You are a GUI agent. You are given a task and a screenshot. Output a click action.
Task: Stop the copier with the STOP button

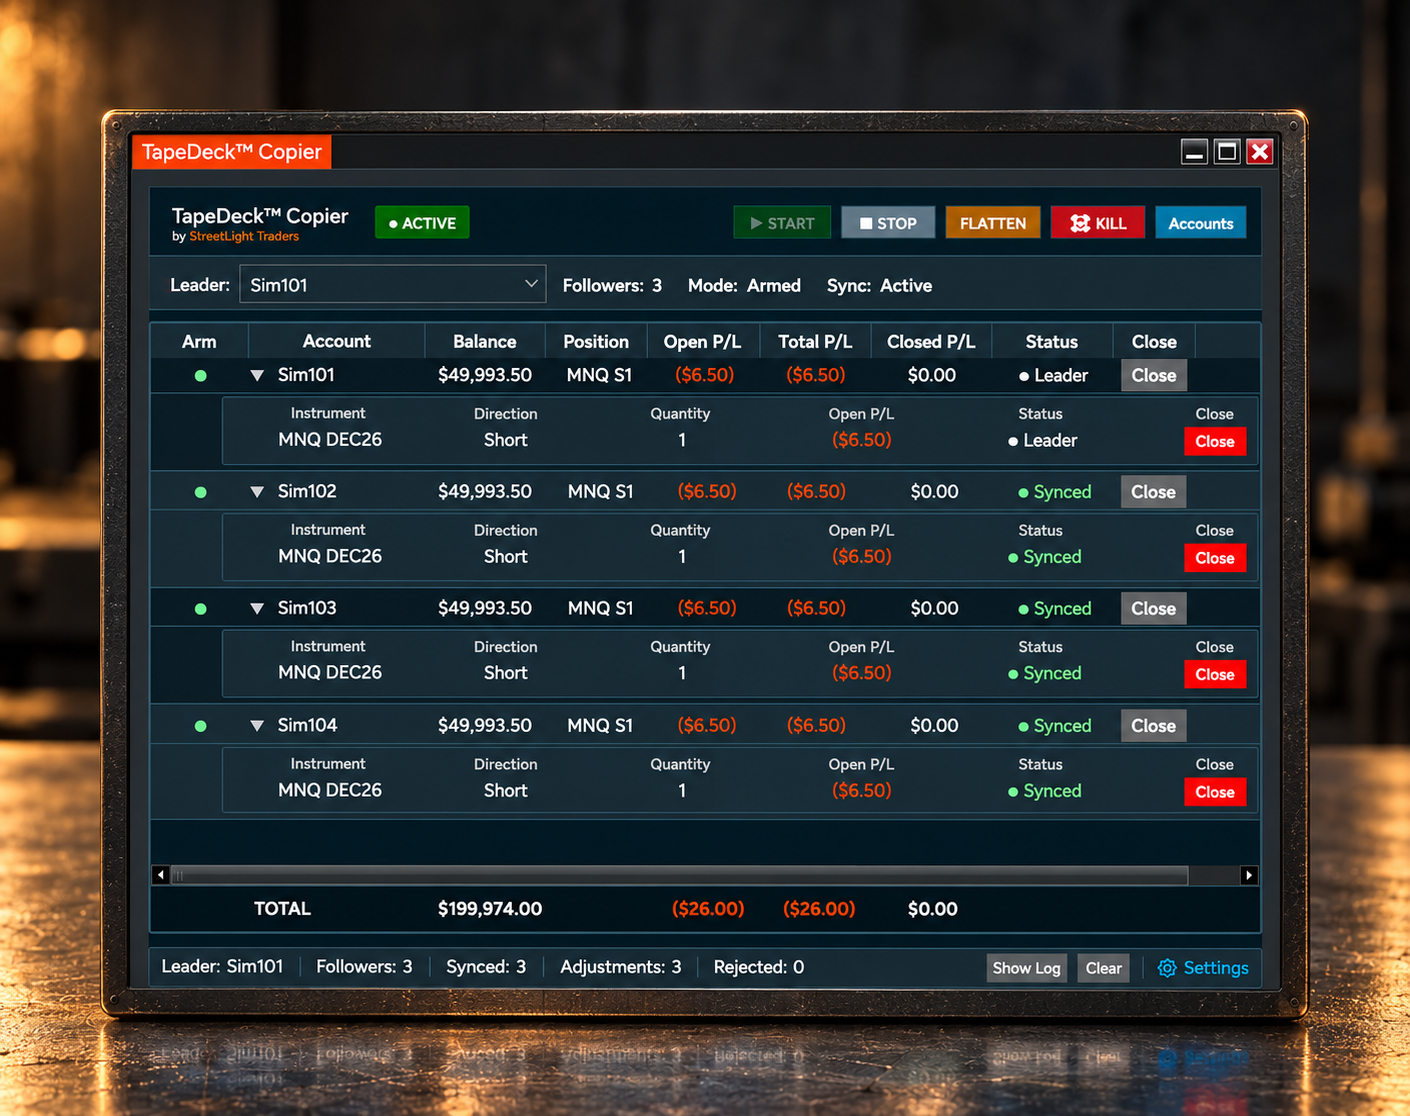point(888,223)
